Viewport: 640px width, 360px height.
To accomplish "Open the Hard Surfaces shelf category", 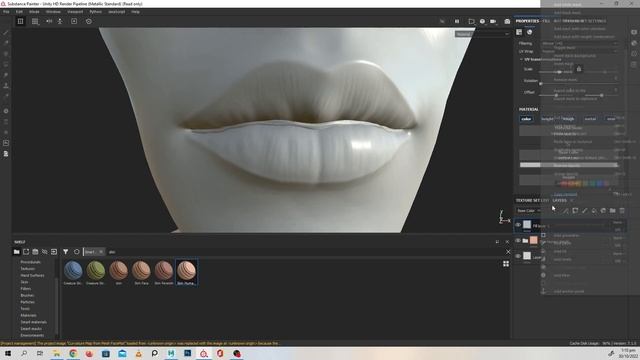I will tap(32, 276).
